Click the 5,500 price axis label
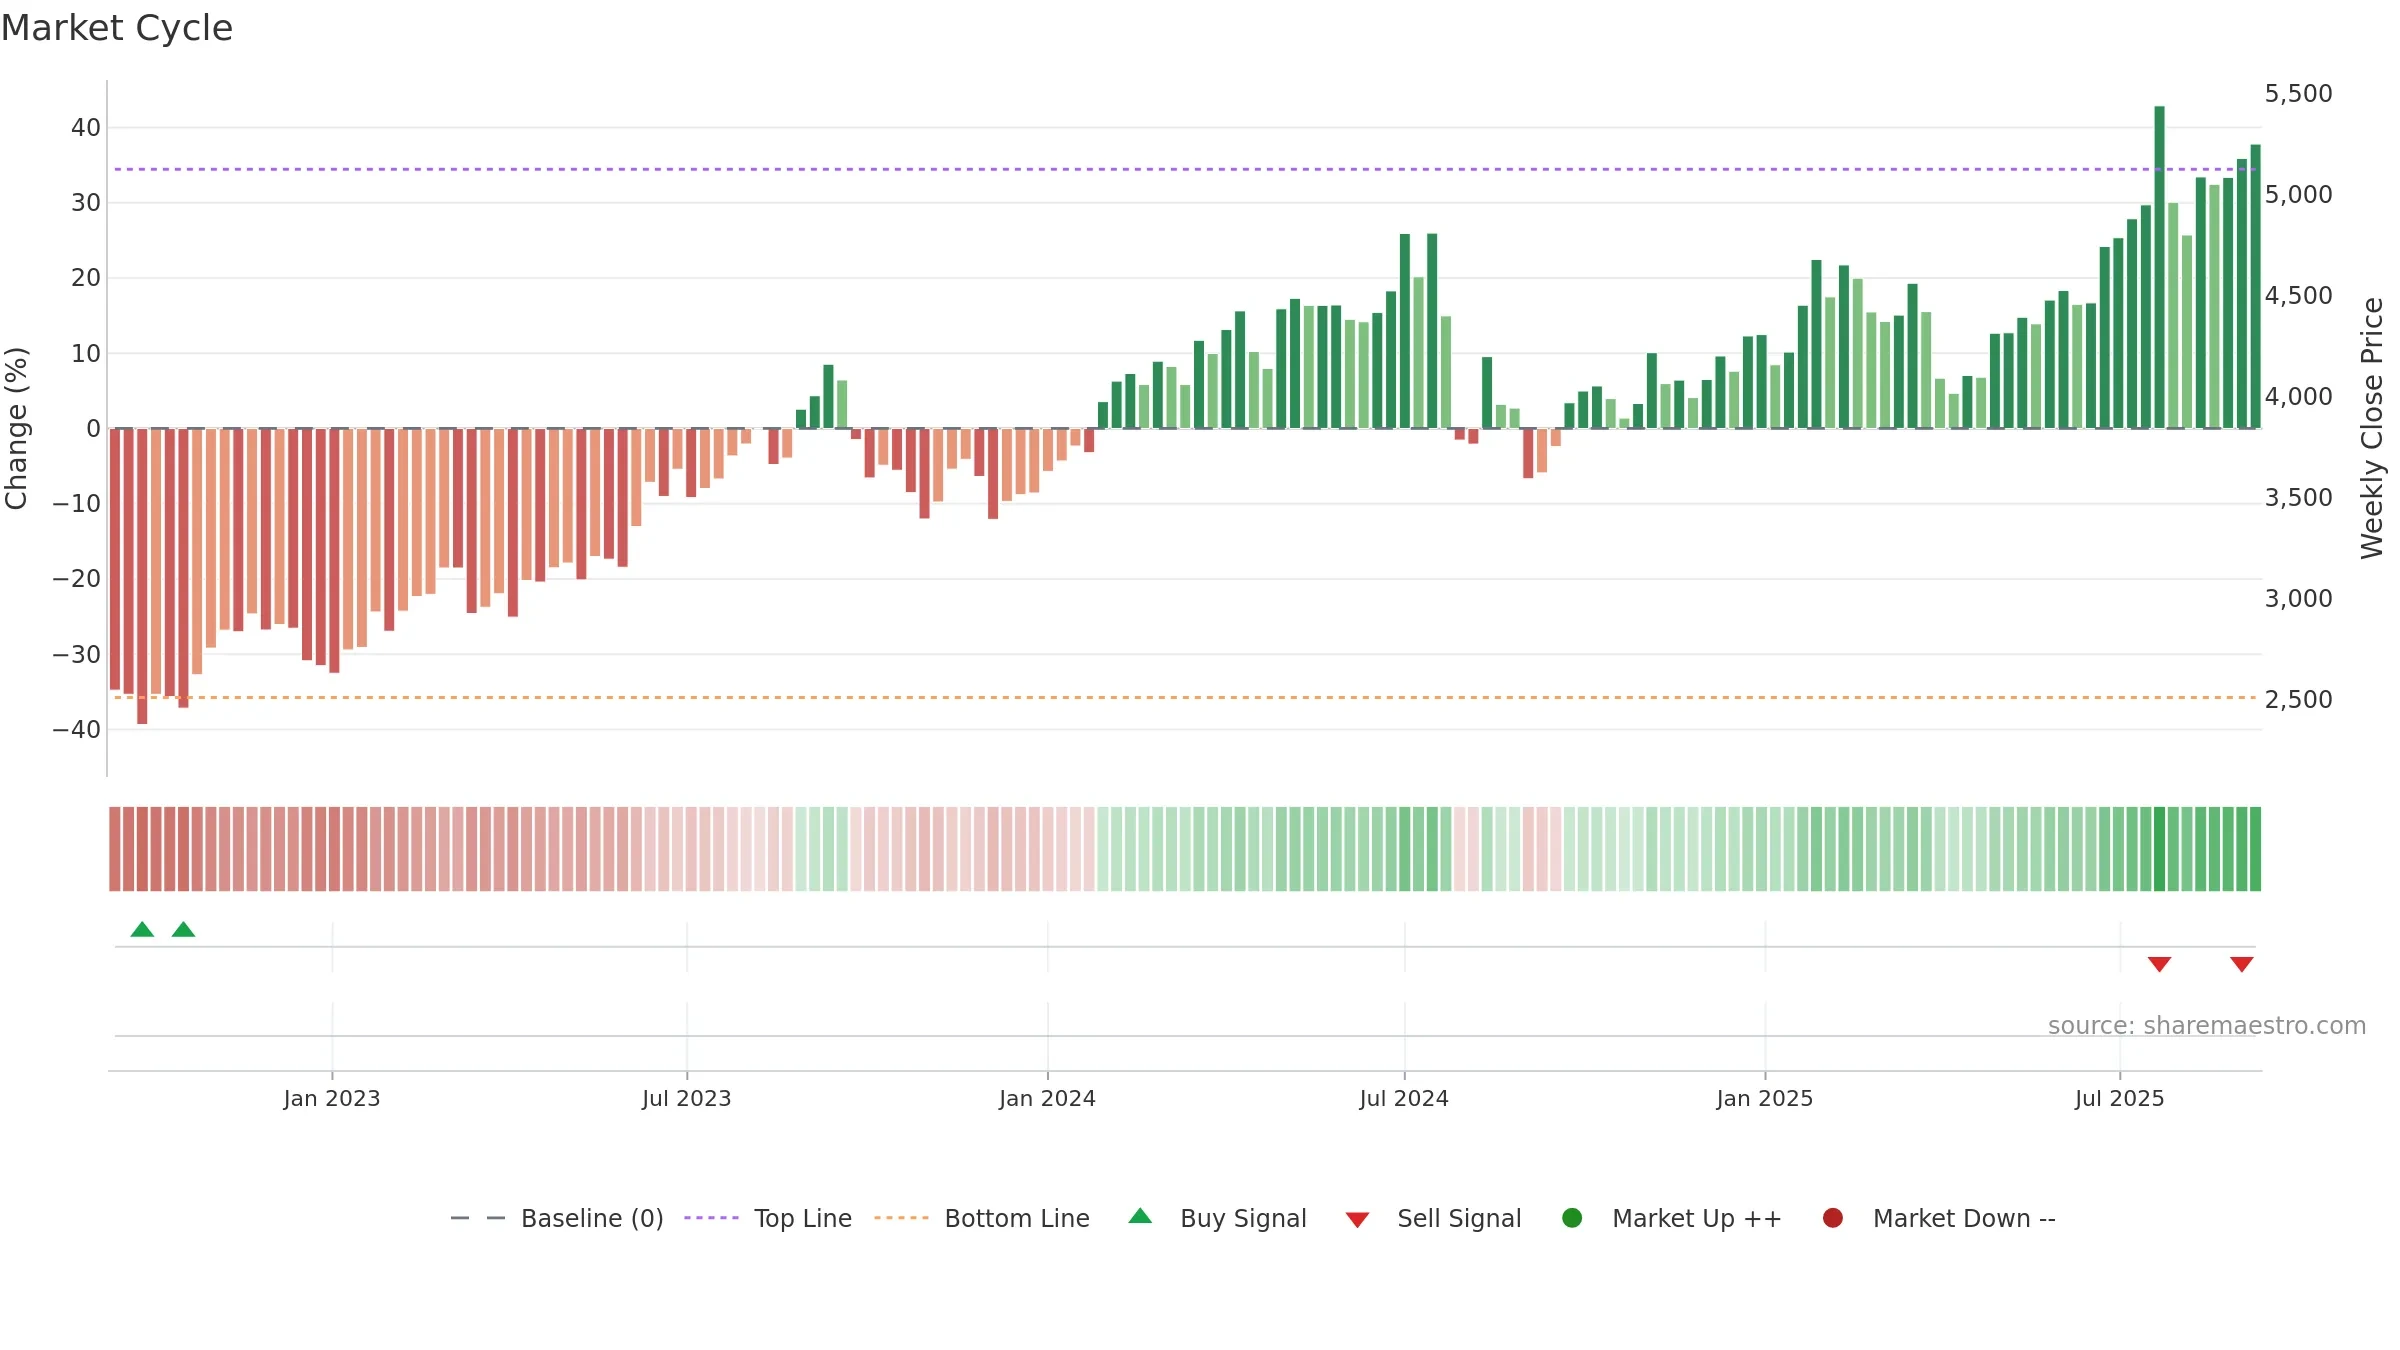This screenshot has height=1350, width=2400. pos(2298,94)
